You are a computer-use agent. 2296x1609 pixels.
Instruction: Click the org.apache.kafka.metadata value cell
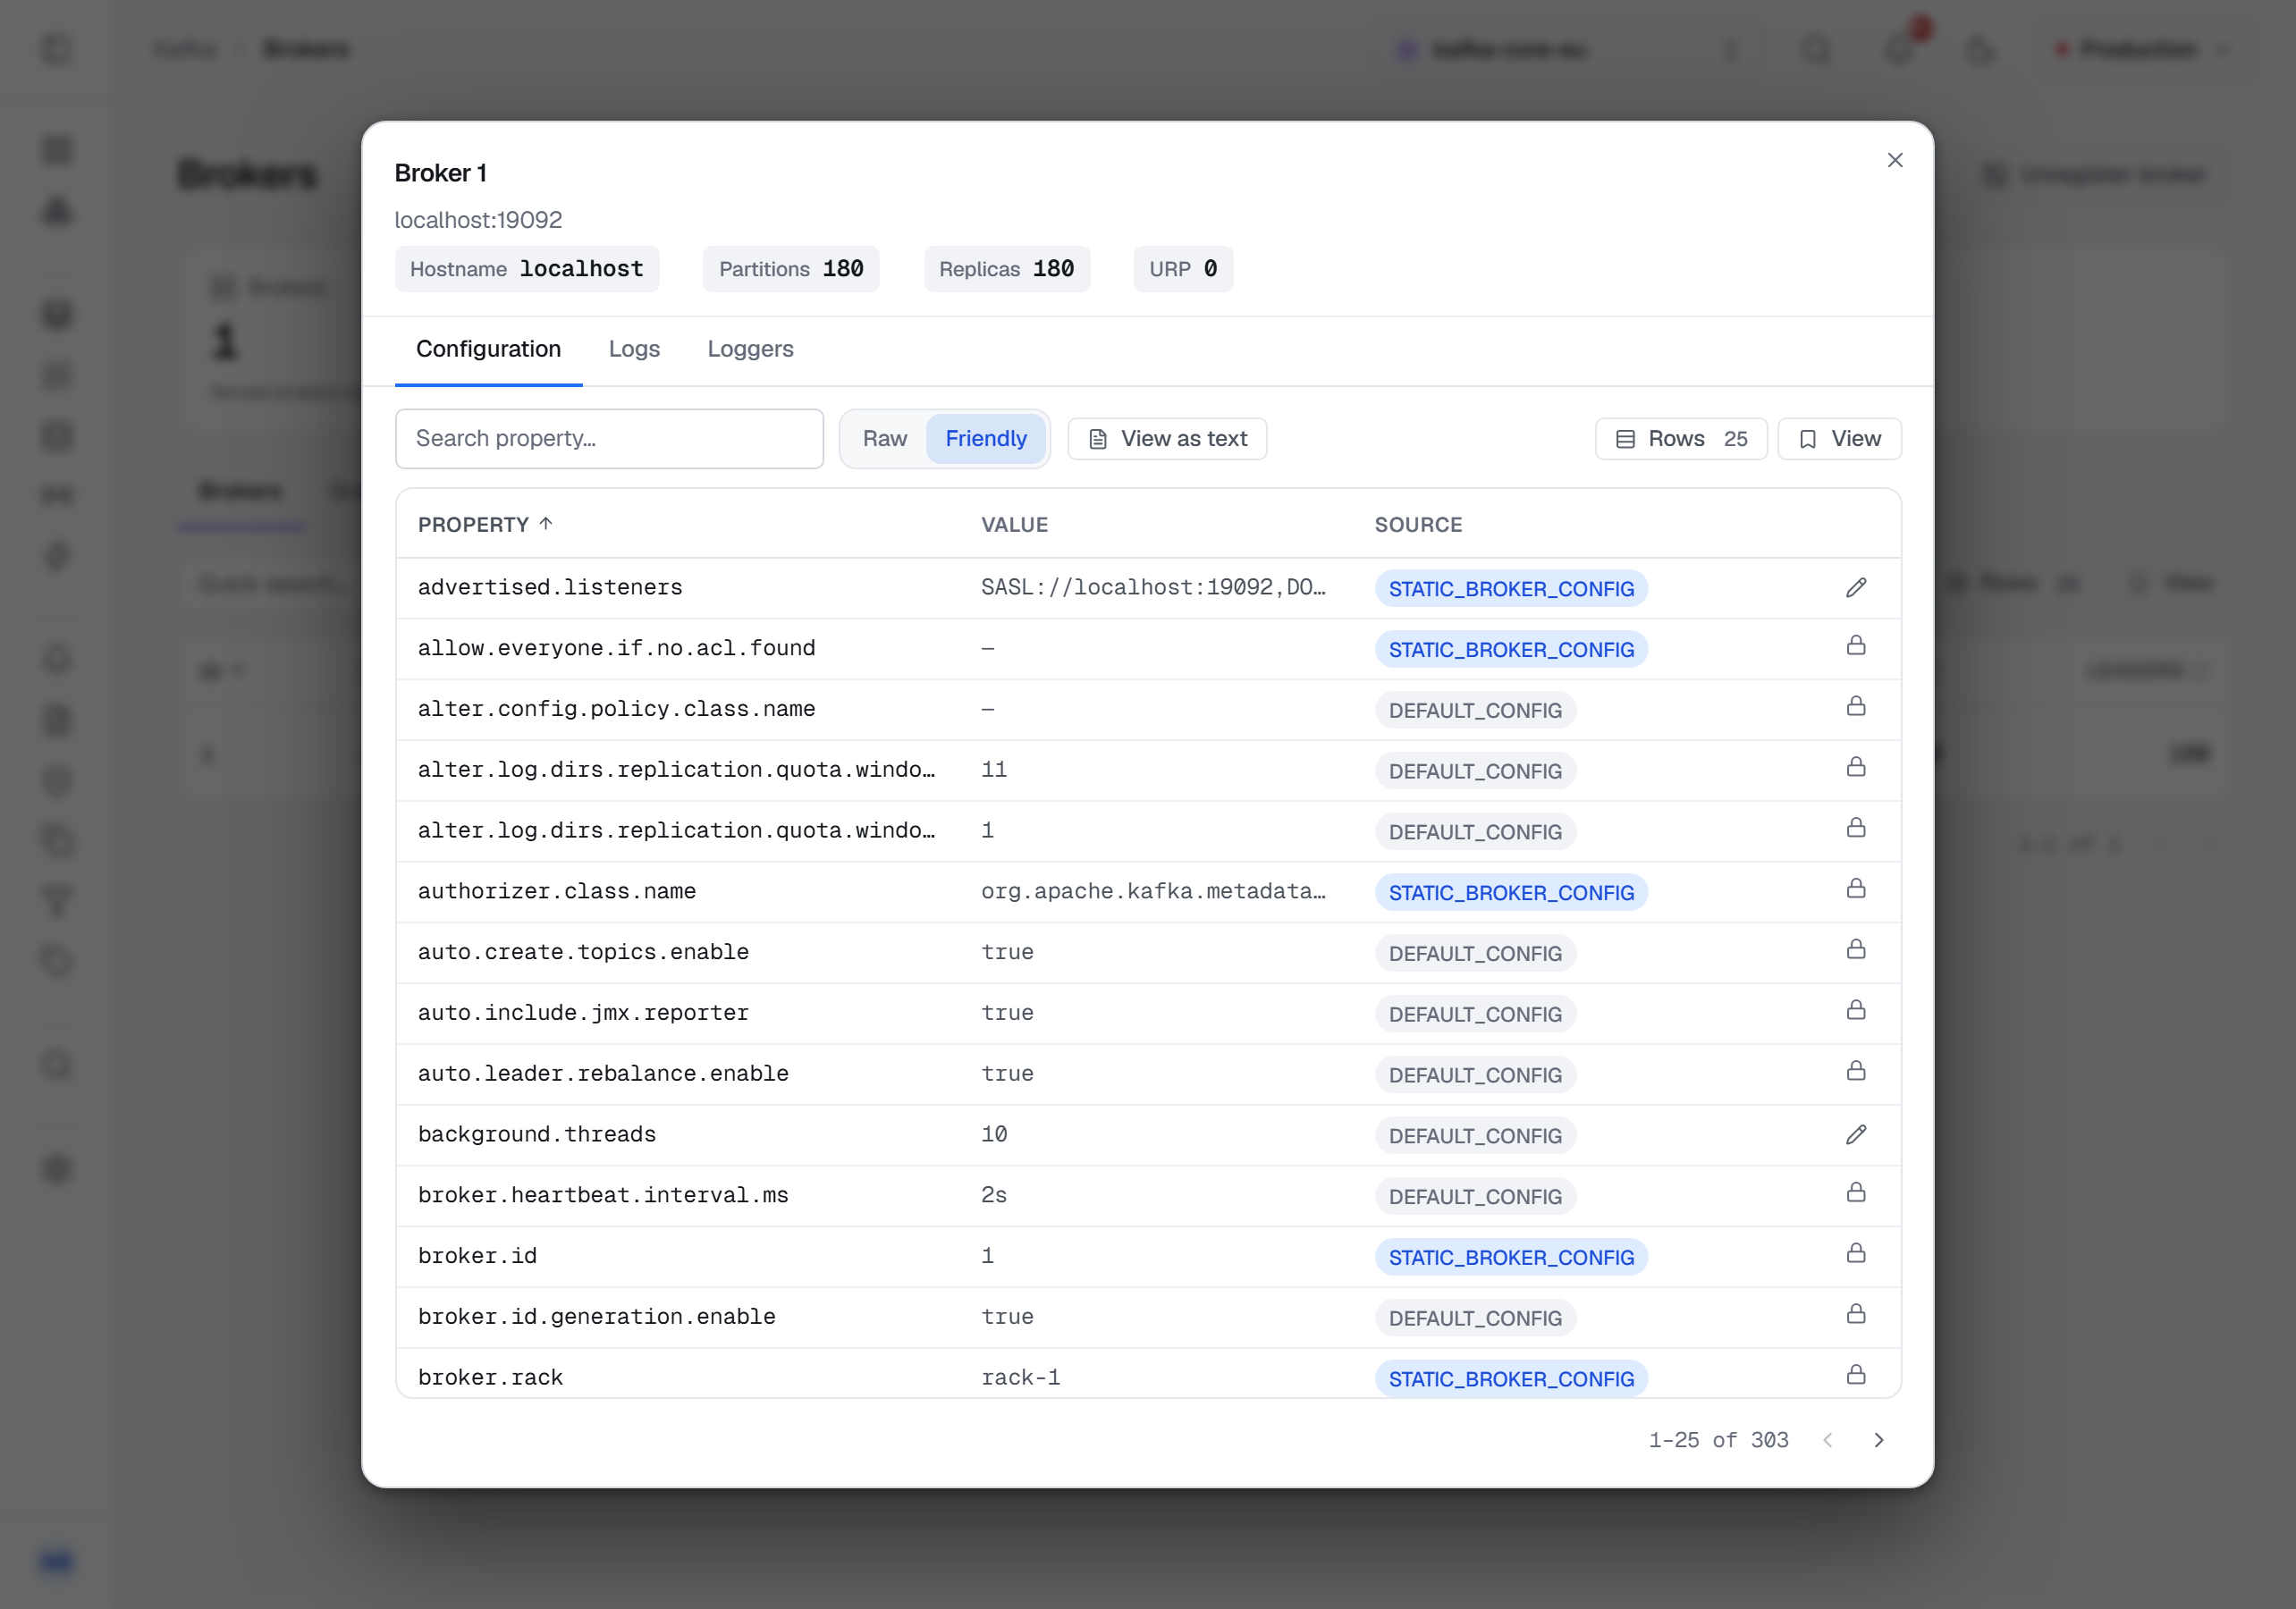pos(1153,891)
